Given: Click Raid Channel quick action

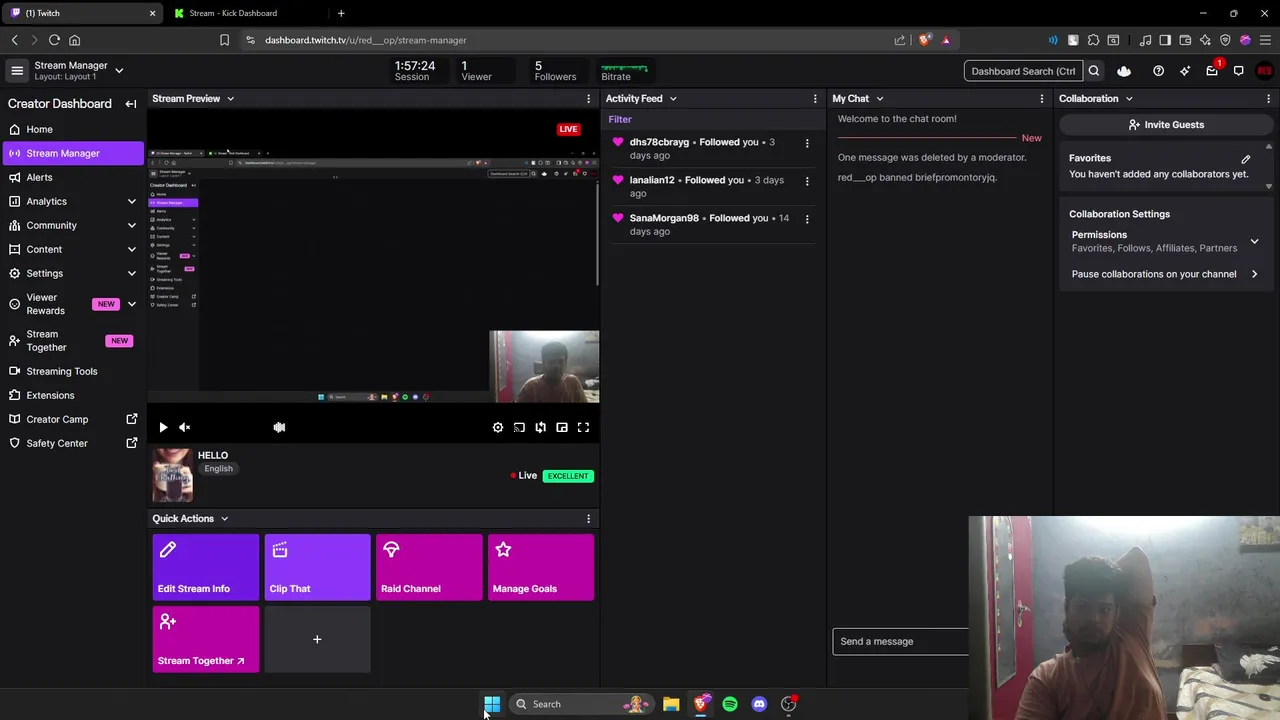Looking at the screenshot, I should click(x=429, y=567).
